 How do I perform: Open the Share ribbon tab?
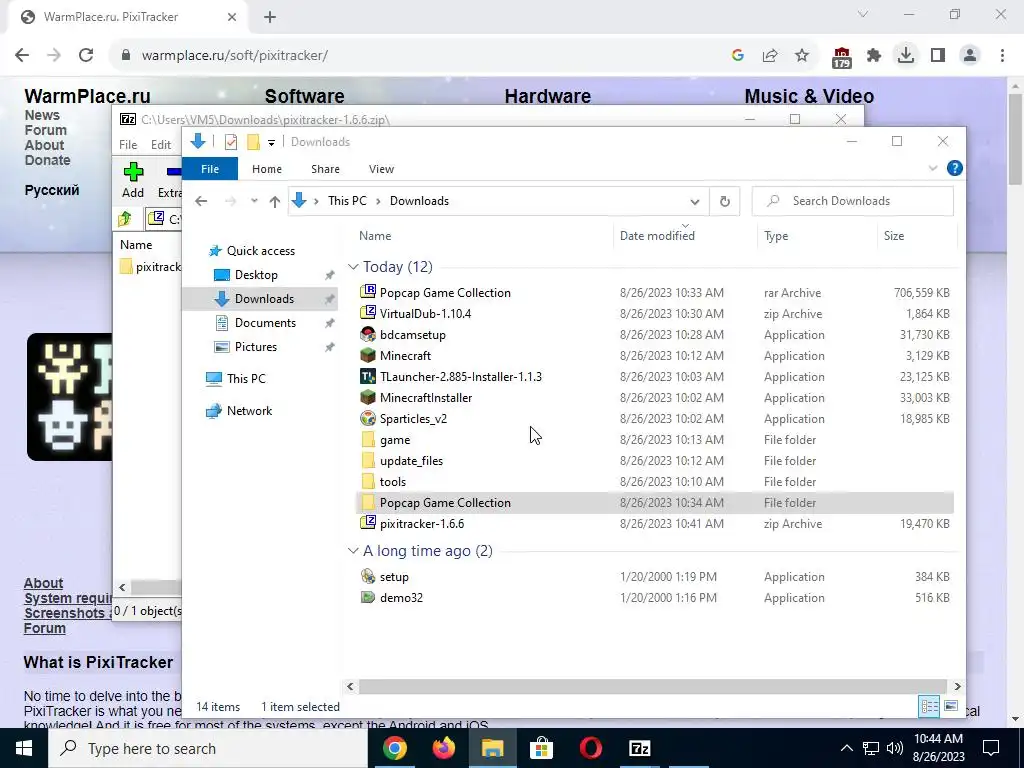pos(325,168)
